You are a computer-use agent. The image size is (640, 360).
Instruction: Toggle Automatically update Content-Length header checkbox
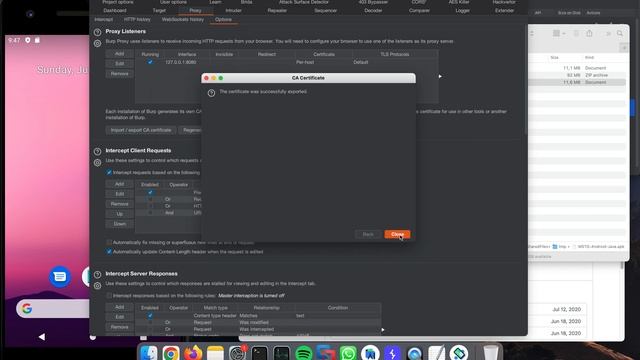point(109,252)
